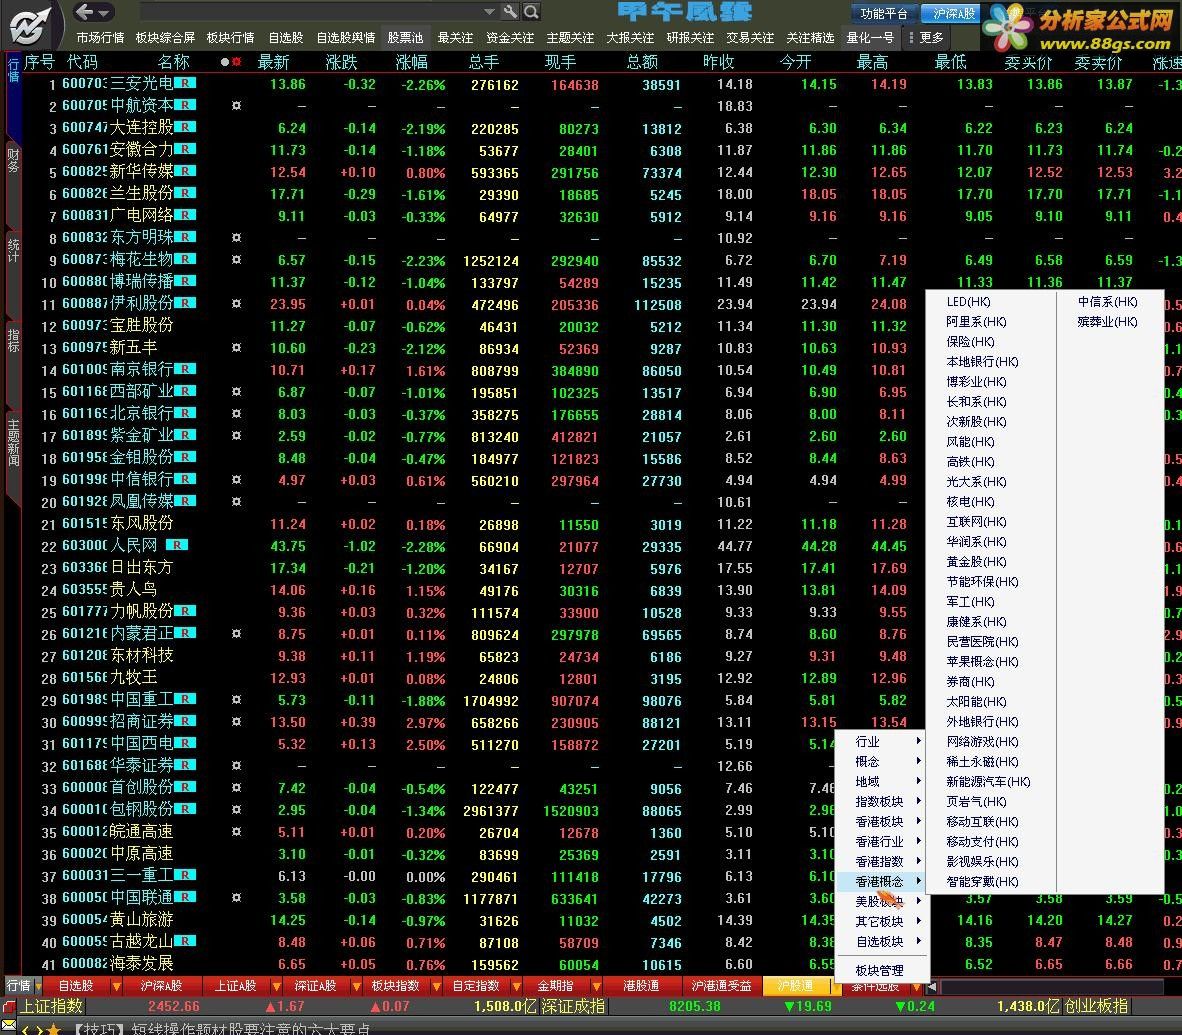The height and width of the screenshot is (1035, 1182).
Task: Click the bottom horizontal scrollbar track
Action: 1052,986
